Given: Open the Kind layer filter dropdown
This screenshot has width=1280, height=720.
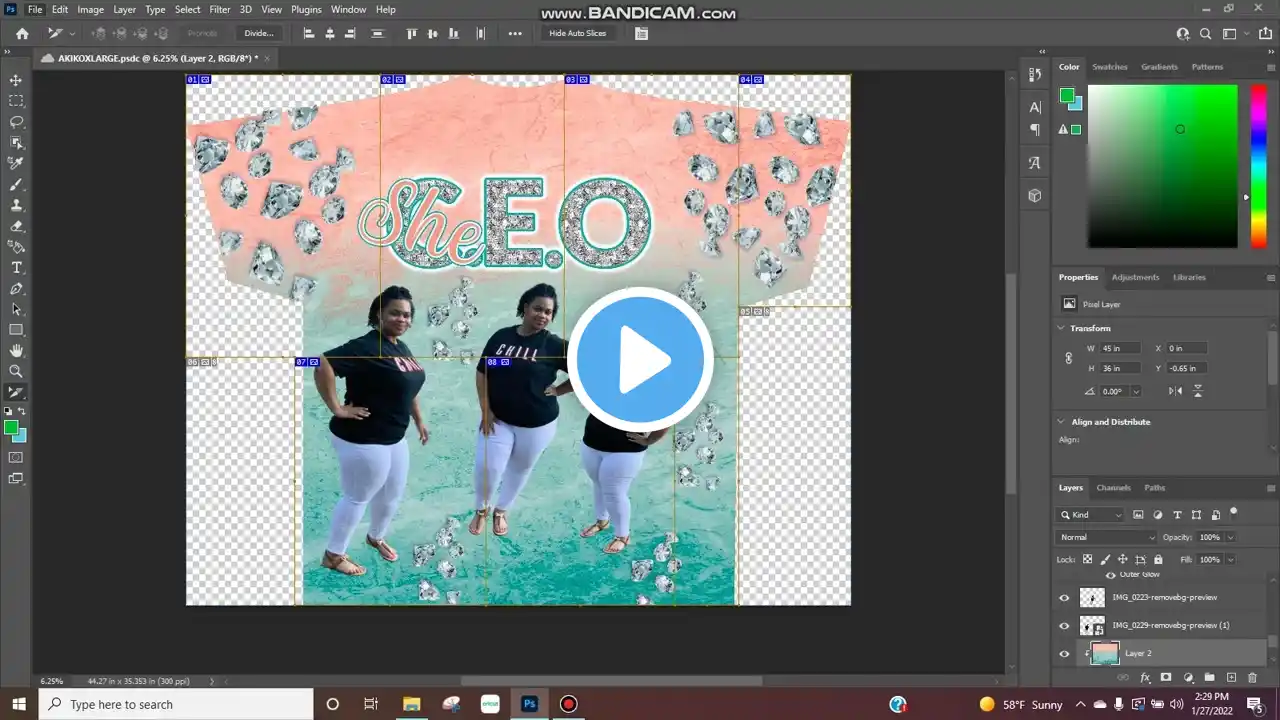Looking at the screenshot, I should click(1091, 515).
